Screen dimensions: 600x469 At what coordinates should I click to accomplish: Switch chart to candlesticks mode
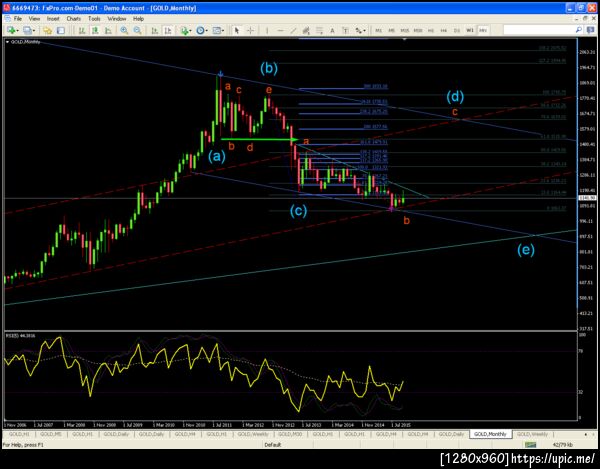95,30
